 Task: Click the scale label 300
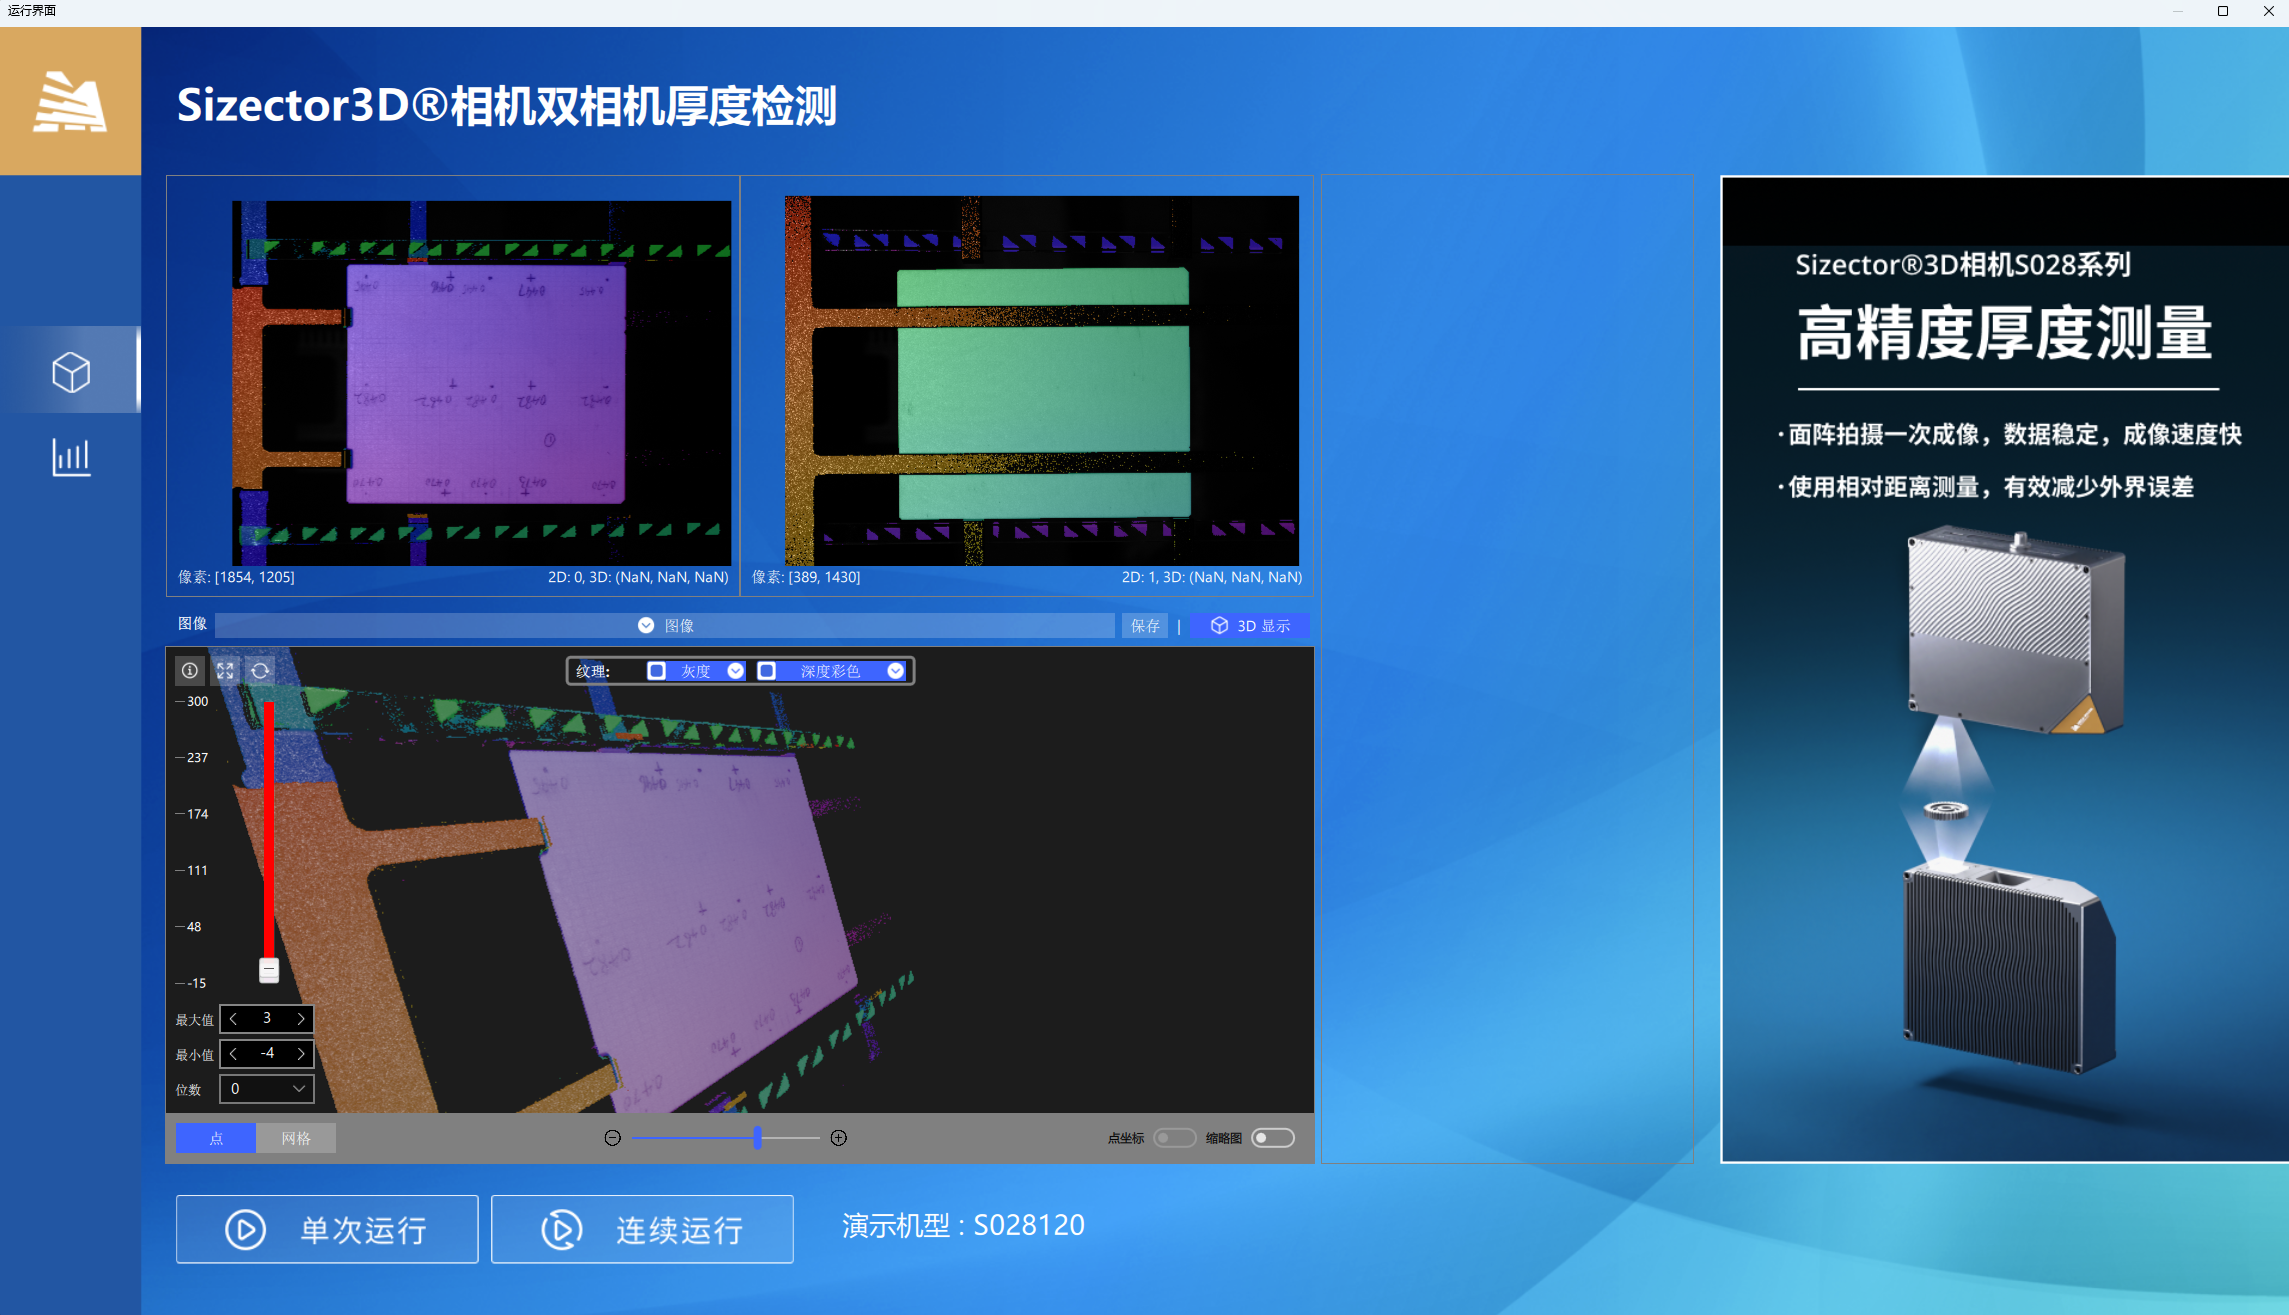[x=198, y=702]
